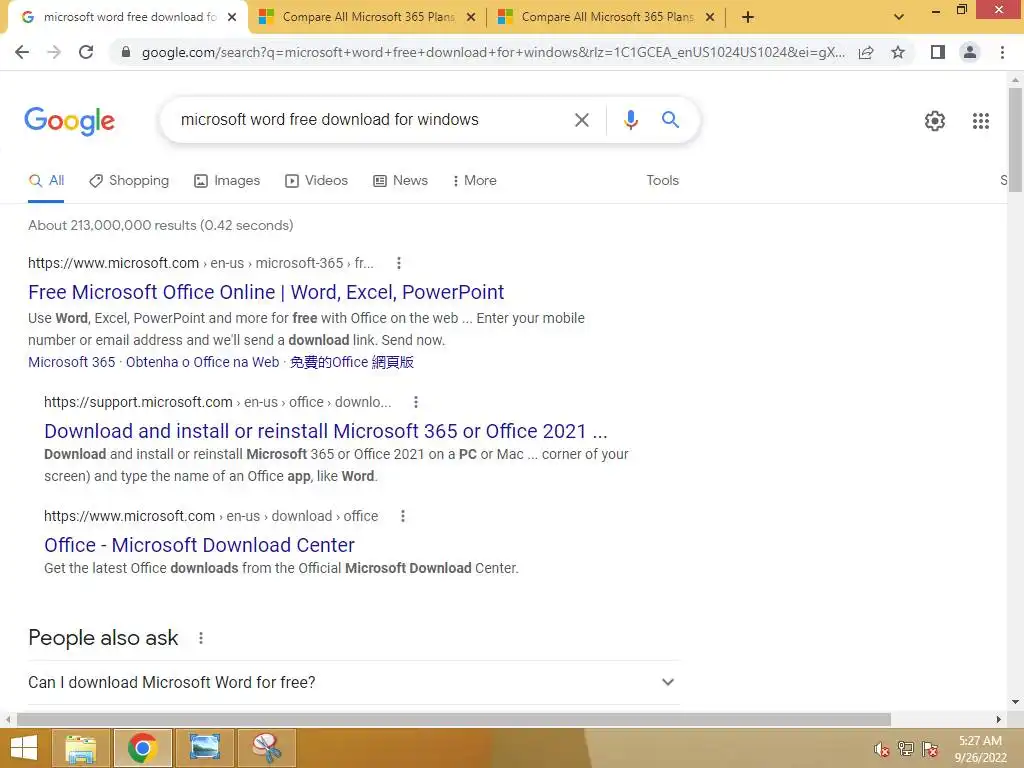1024x768 pixels.
Task: Open the Chrome three-dot menu
Action: (1002, 52)
